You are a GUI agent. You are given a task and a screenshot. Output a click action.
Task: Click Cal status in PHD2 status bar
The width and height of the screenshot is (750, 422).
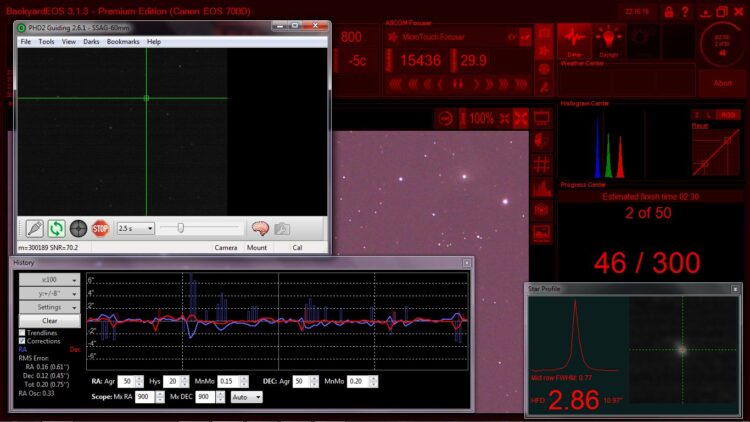point(297,247)
